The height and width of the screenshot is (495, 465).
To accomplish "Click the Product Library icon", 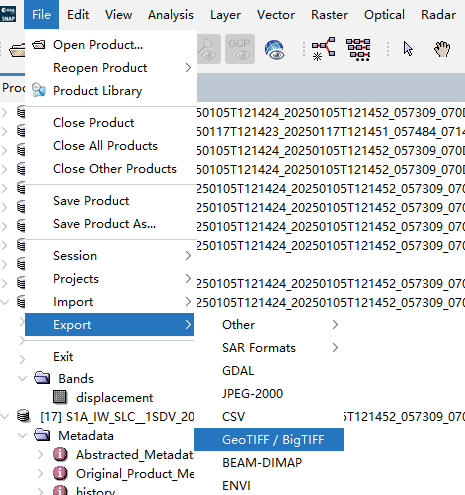I will (39, 90).
